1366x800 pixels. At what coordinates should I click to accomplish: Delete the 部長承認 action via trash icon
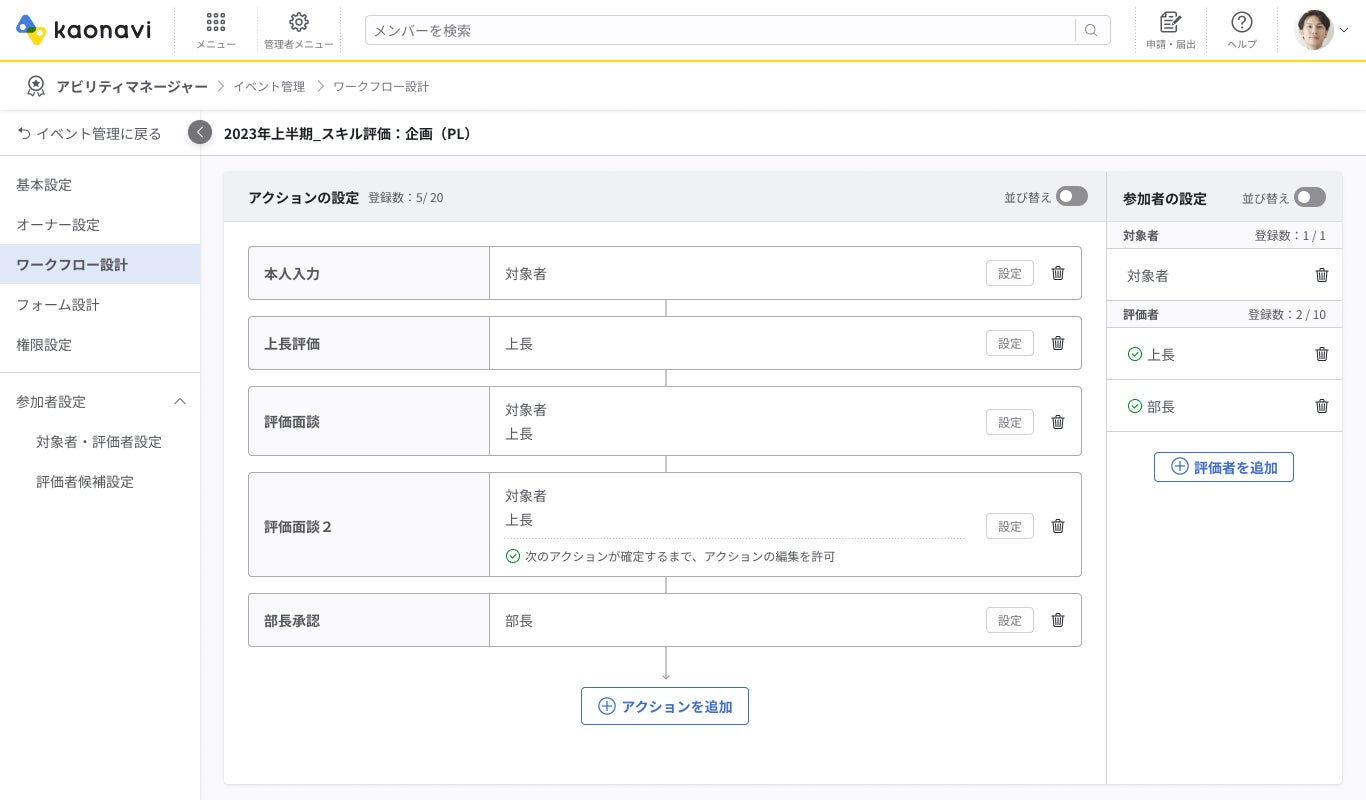click(x=1058, y=620)
